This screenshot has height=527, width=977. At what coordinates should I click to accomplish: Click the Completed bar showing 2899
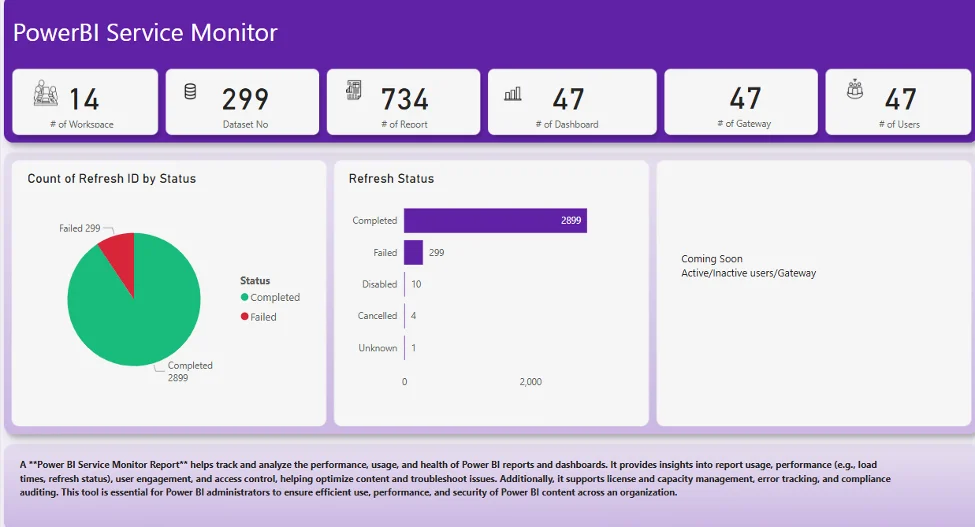(x=494, y=220)
